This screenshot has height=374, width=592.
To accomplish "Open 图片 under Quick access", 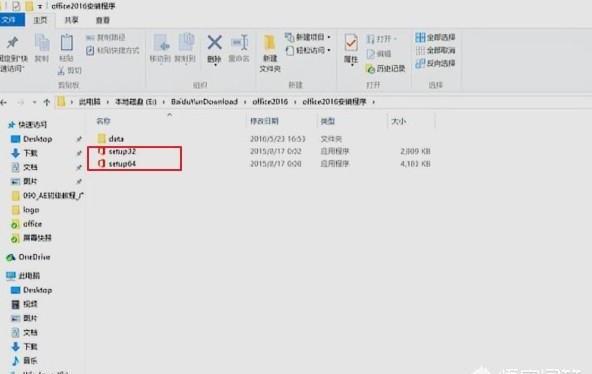I will click(x=30, y=181).
